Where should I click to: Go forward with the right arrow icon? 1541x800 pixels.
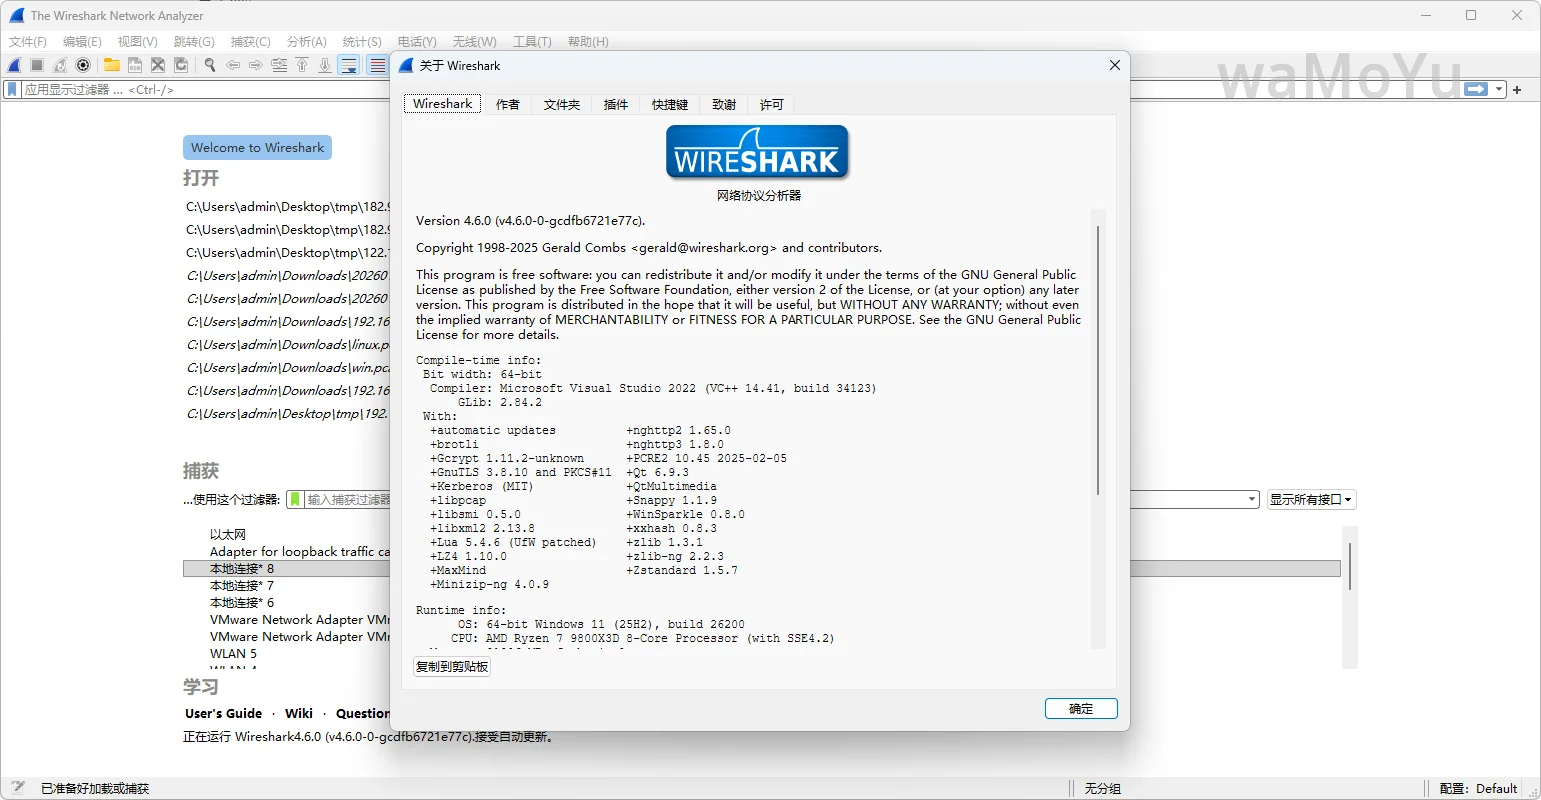(x=256, y=65)
